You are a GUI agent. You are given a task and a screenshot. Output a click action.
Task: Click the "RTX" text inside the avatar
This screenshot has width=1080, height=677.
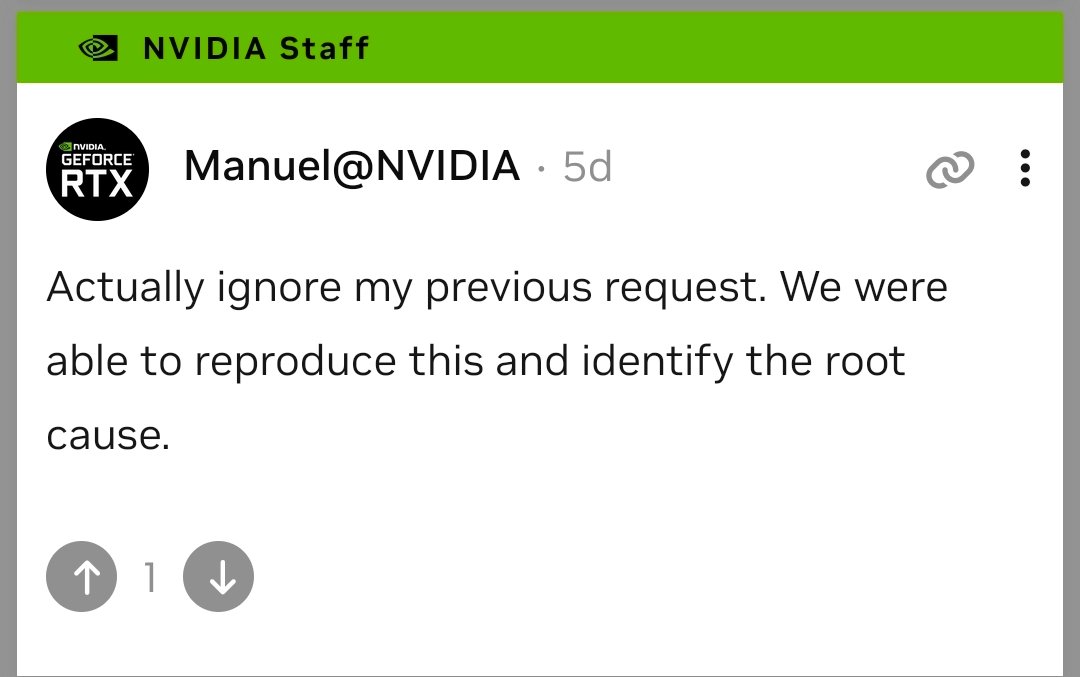coord(97,183)
